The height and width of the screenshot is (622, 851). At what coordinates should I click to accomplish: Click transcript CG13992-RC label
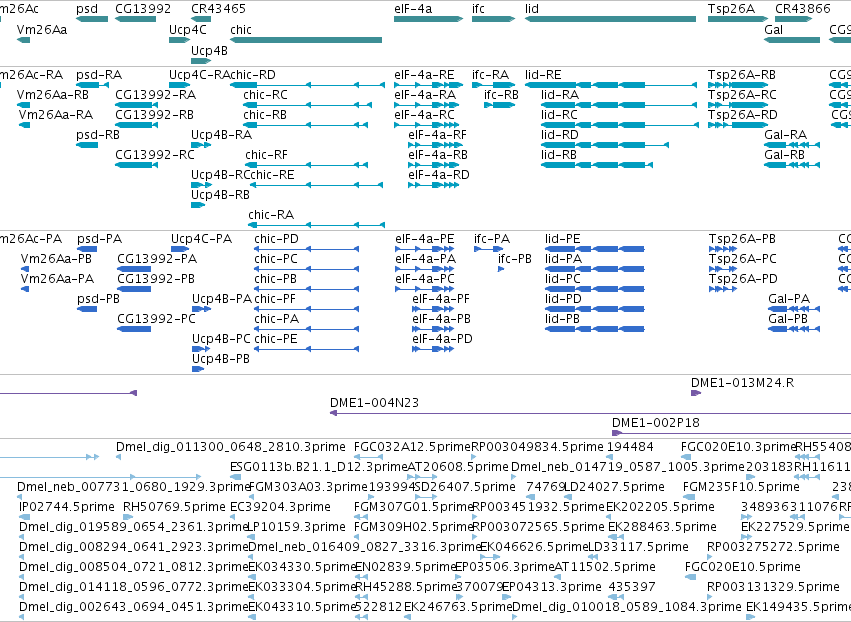pos(155,155)
